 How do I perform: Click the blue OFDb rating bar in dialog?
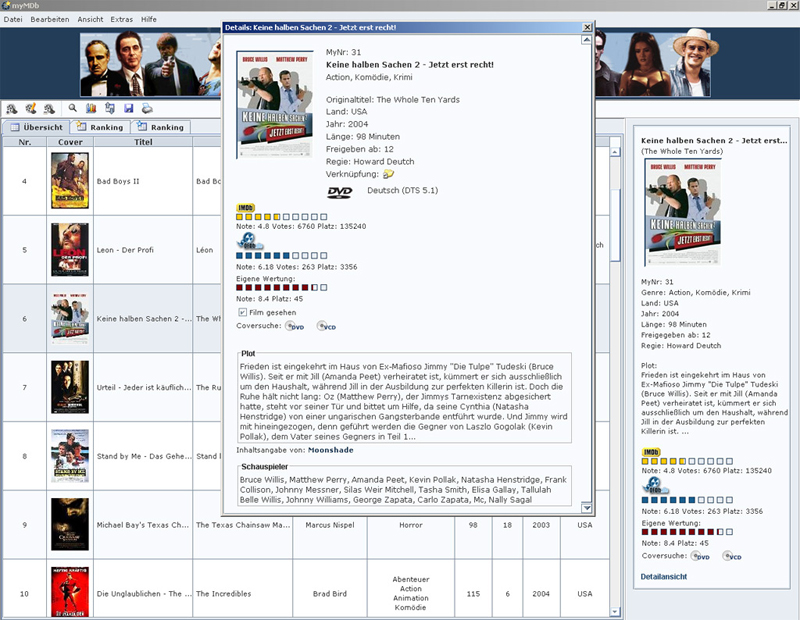(x=281, y=256)
